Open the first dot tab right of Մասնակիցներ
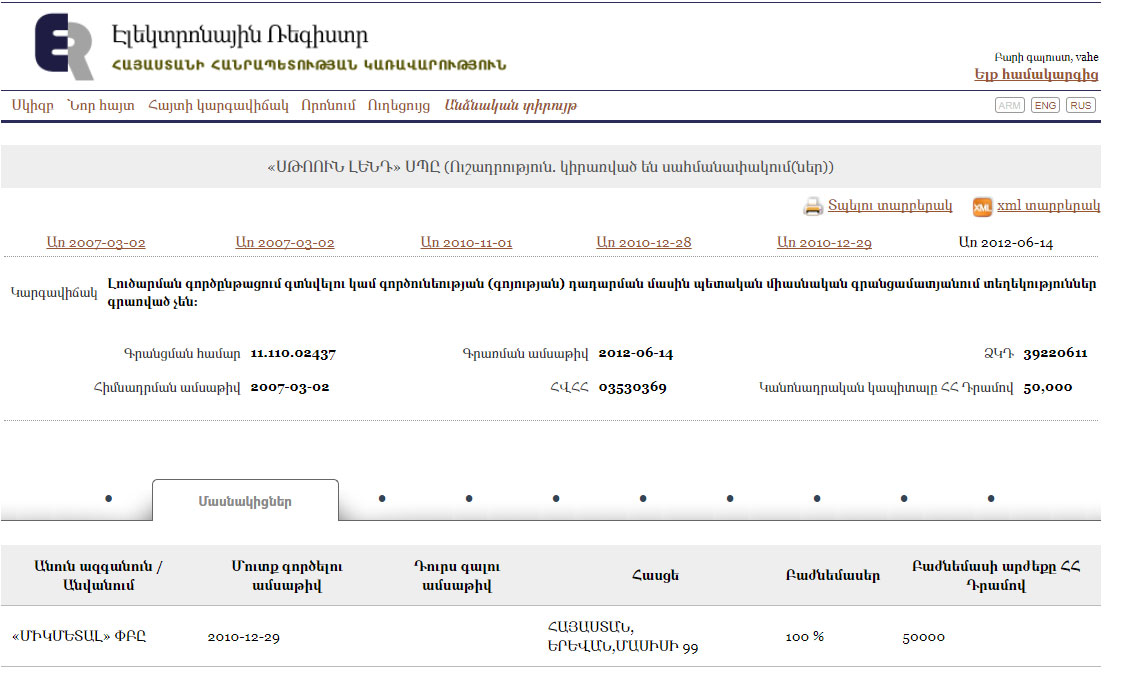Viewport: 1127px width, 680px height. click(x=382, y=498)
